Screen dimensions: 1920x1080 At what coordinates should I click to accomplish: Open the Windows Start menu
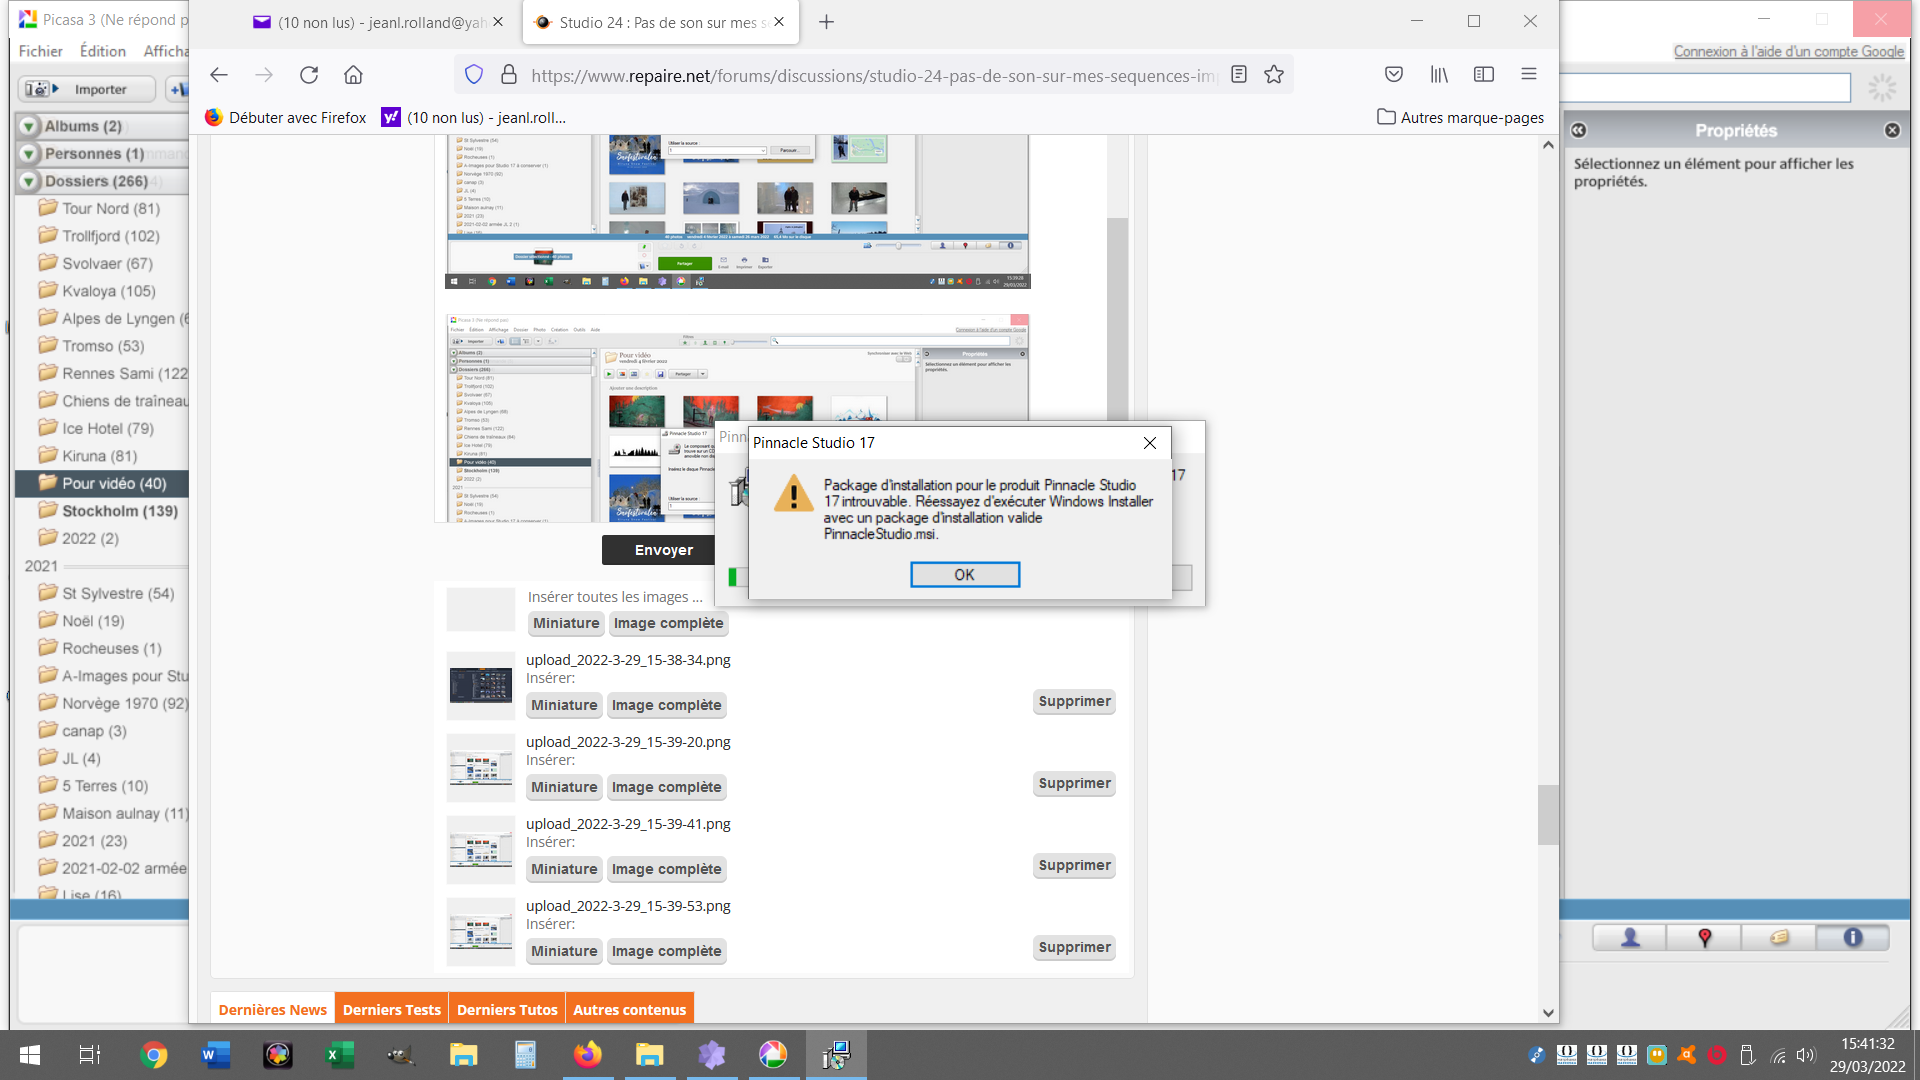pyautogui.click(x=30, y=1055)
